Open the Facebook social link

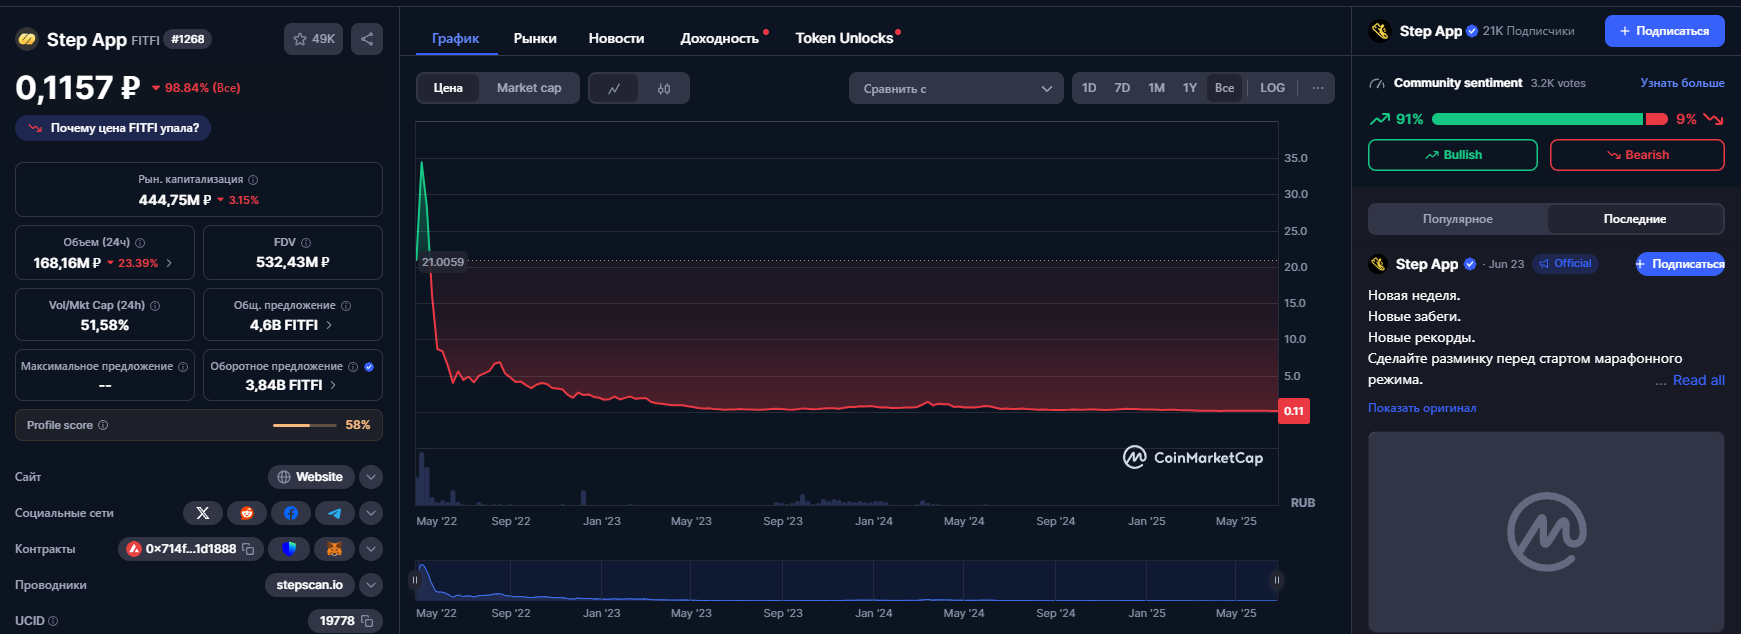291,513
